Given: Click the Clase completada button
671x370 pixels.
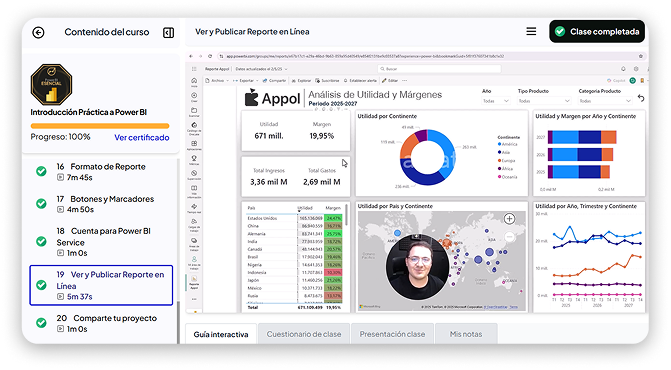Looking at the screenshot, I should tap(597, 31).
